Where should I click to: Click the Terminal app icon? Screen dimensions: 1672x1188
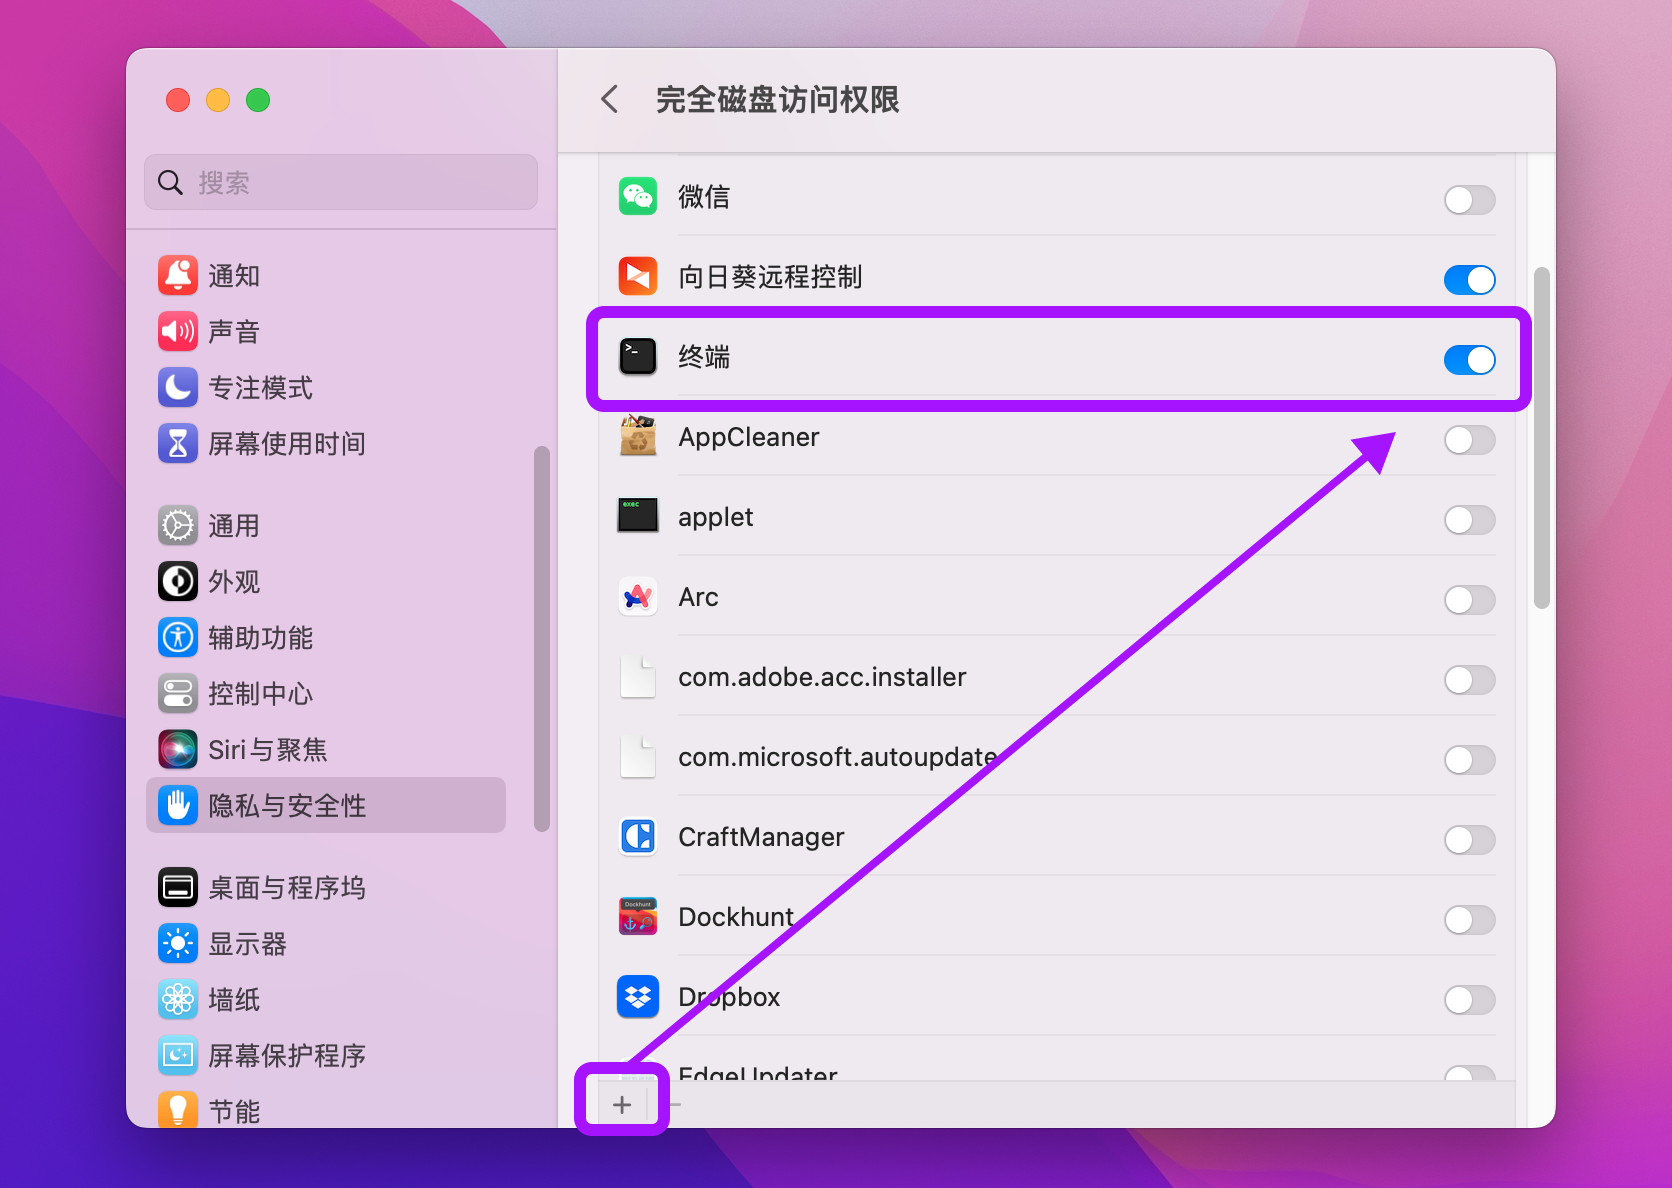pyautogui.click(x=638, y=357)
